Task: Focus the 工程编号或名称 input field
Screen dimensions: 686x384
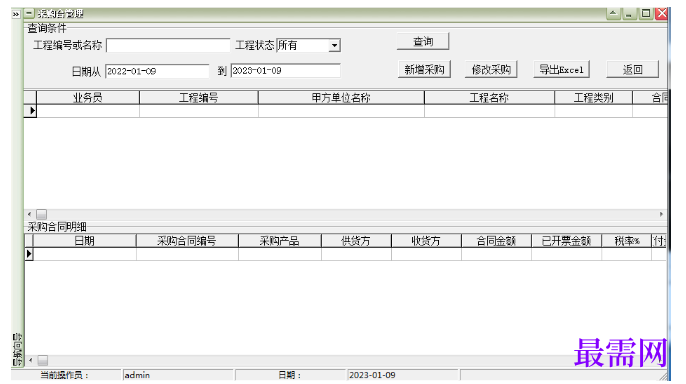Action: (x=168, y=45)
